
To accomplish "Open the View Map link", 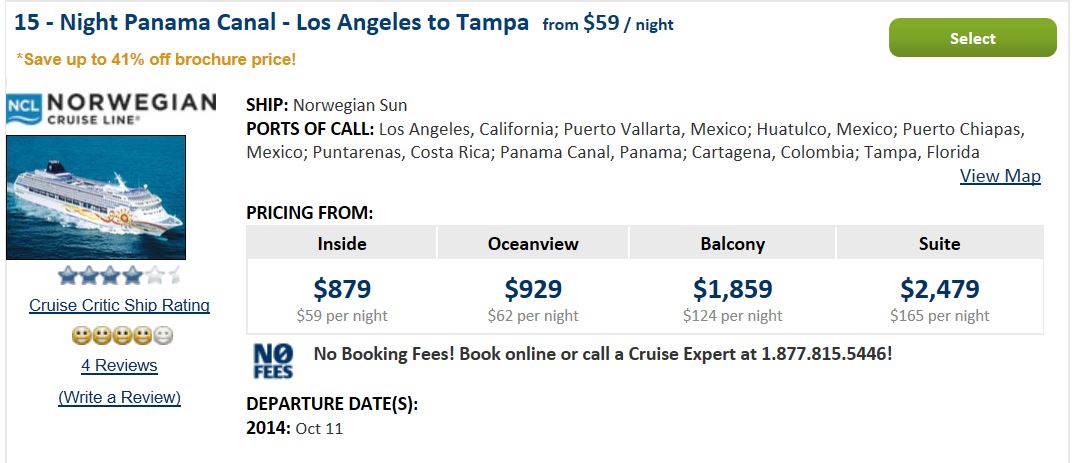I will coord(1000,176).
